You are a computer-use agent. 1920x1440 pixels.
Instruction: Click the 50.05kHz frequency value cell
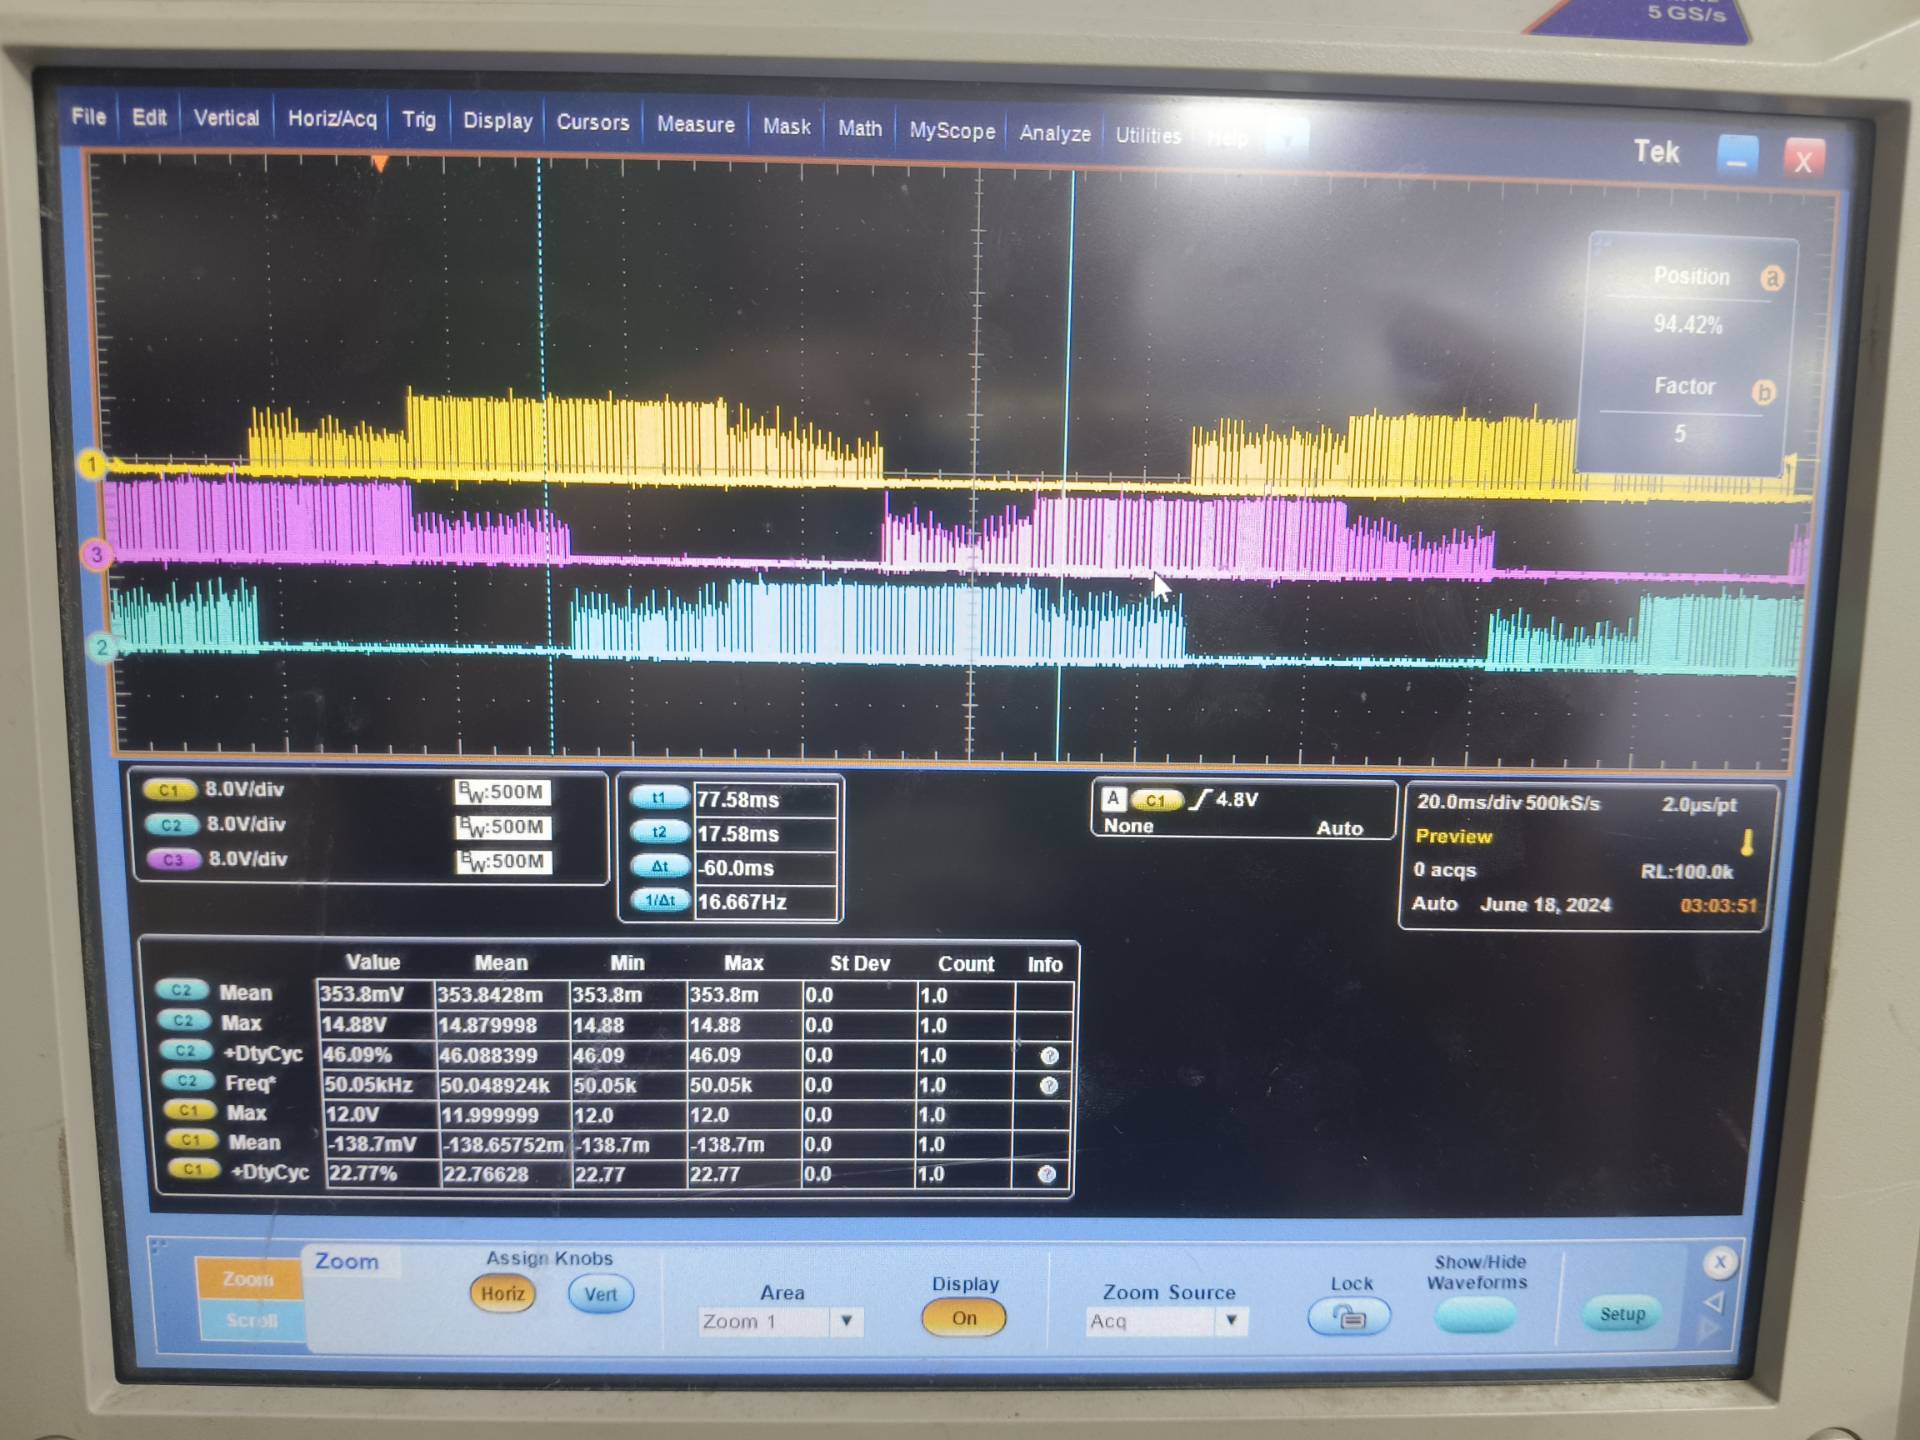pos(380,1085)
